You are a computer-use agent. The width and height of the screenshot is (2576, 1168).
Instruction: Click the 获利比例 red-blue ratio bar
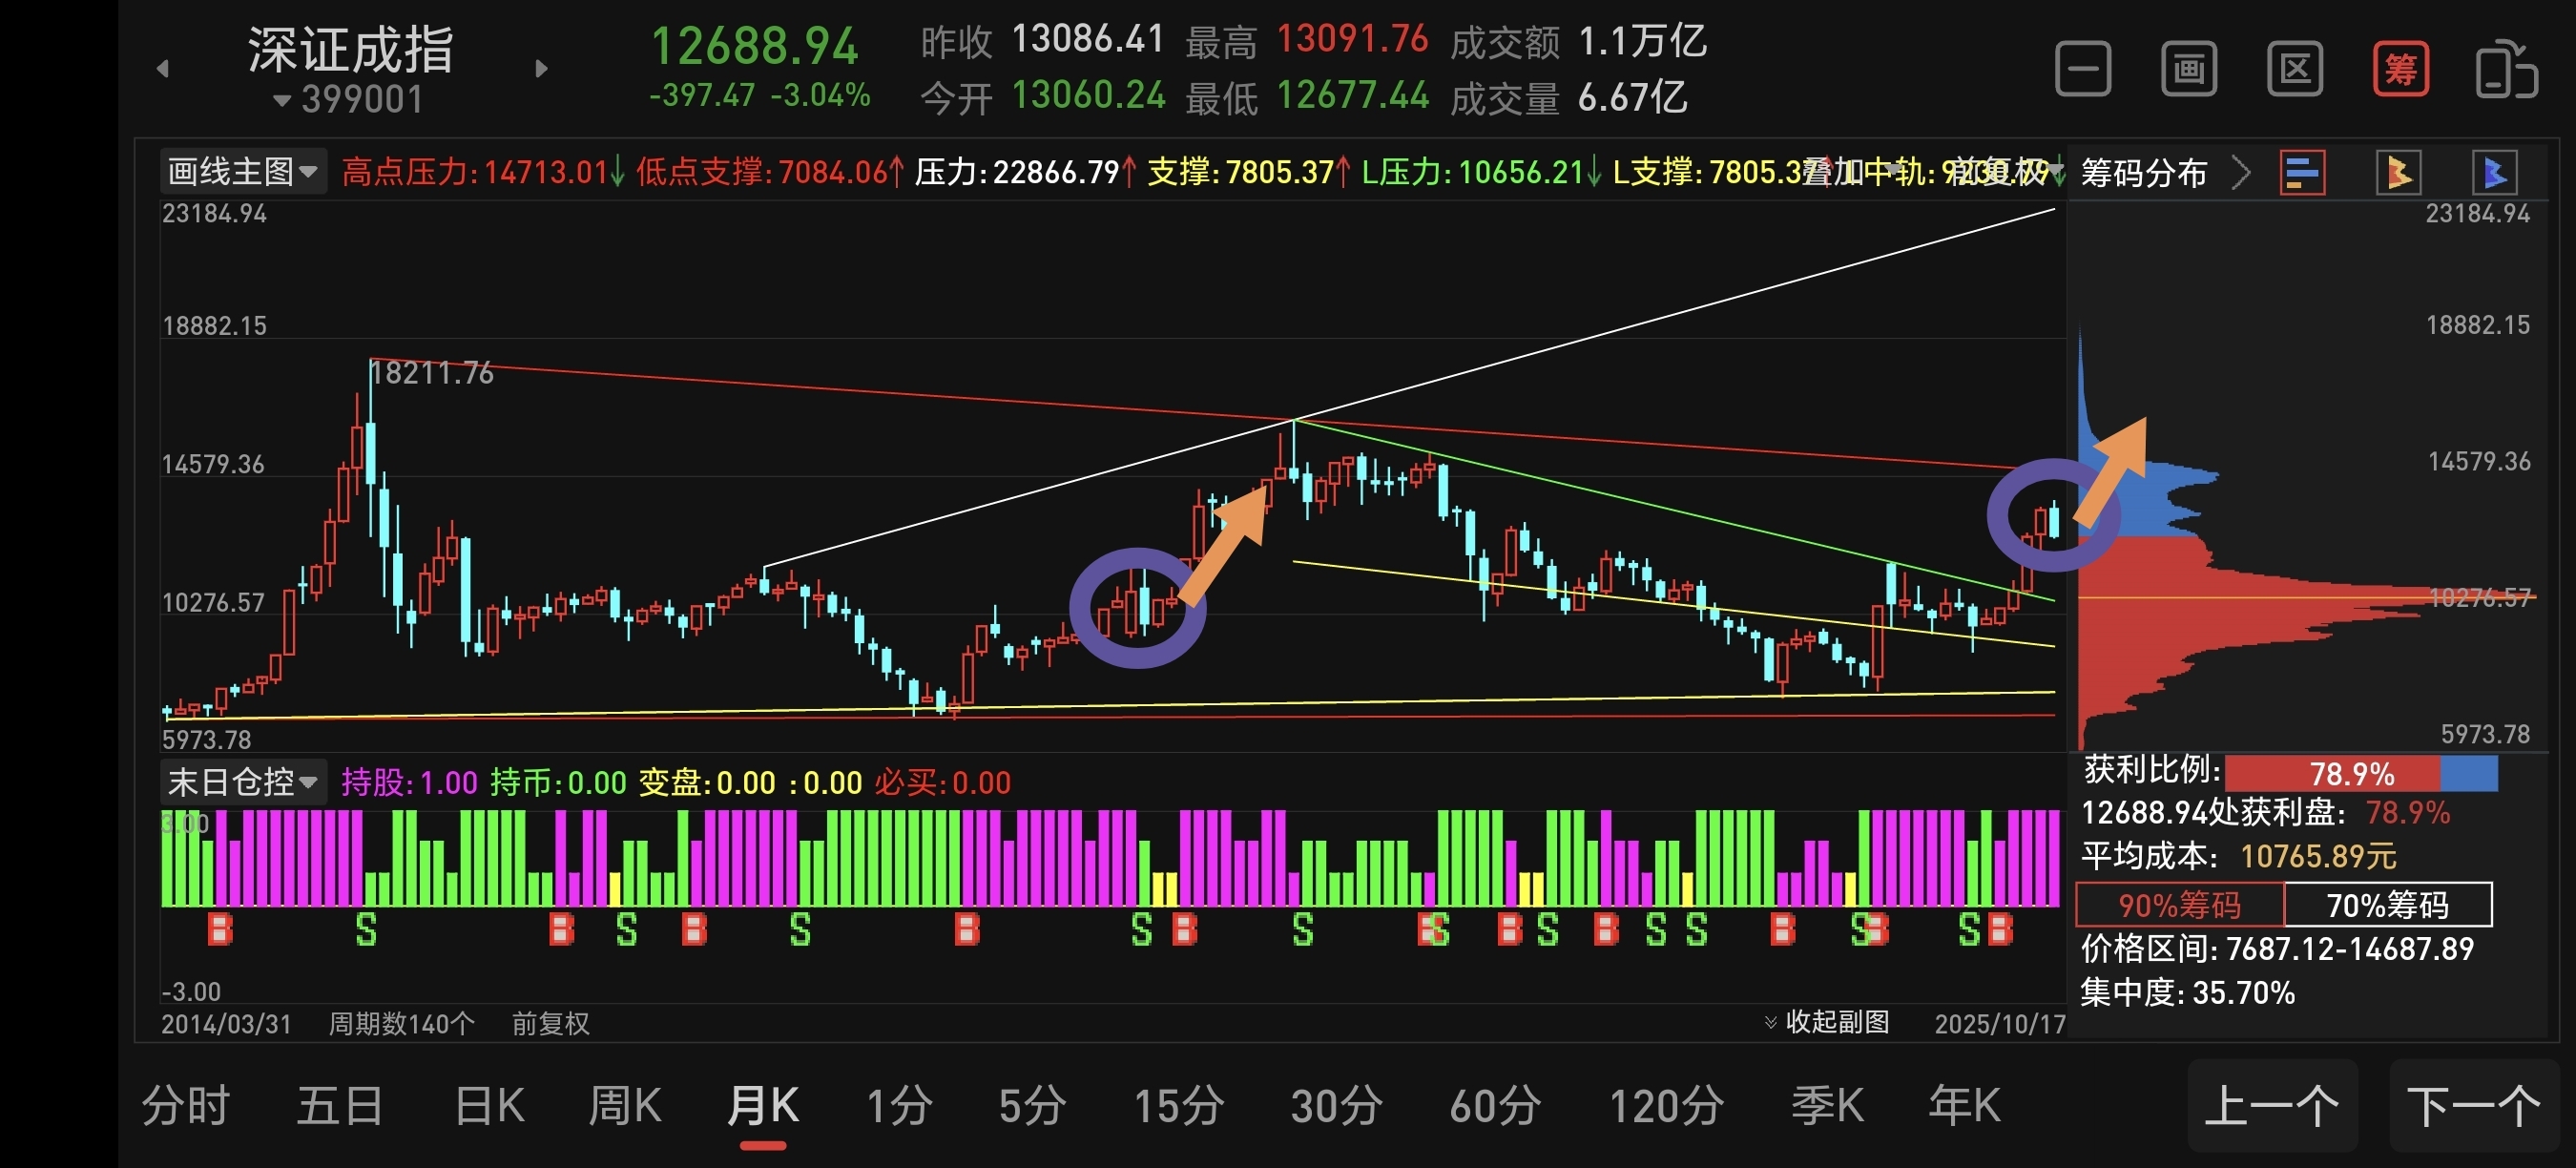click(x=2360, y=773)
